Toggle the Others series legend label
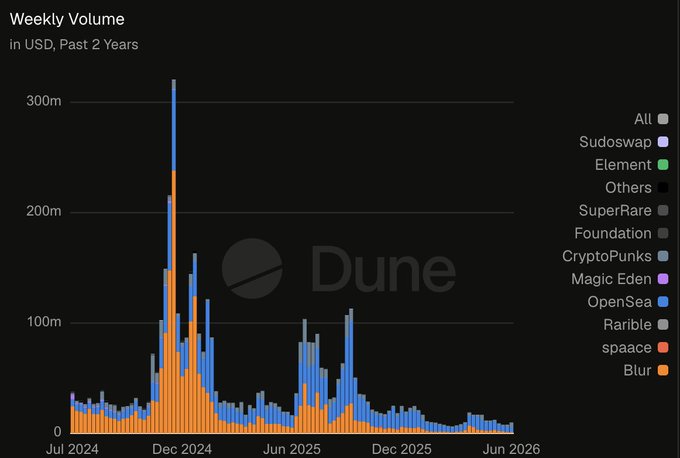The image size is (680, 458). (x=628, y=188)
